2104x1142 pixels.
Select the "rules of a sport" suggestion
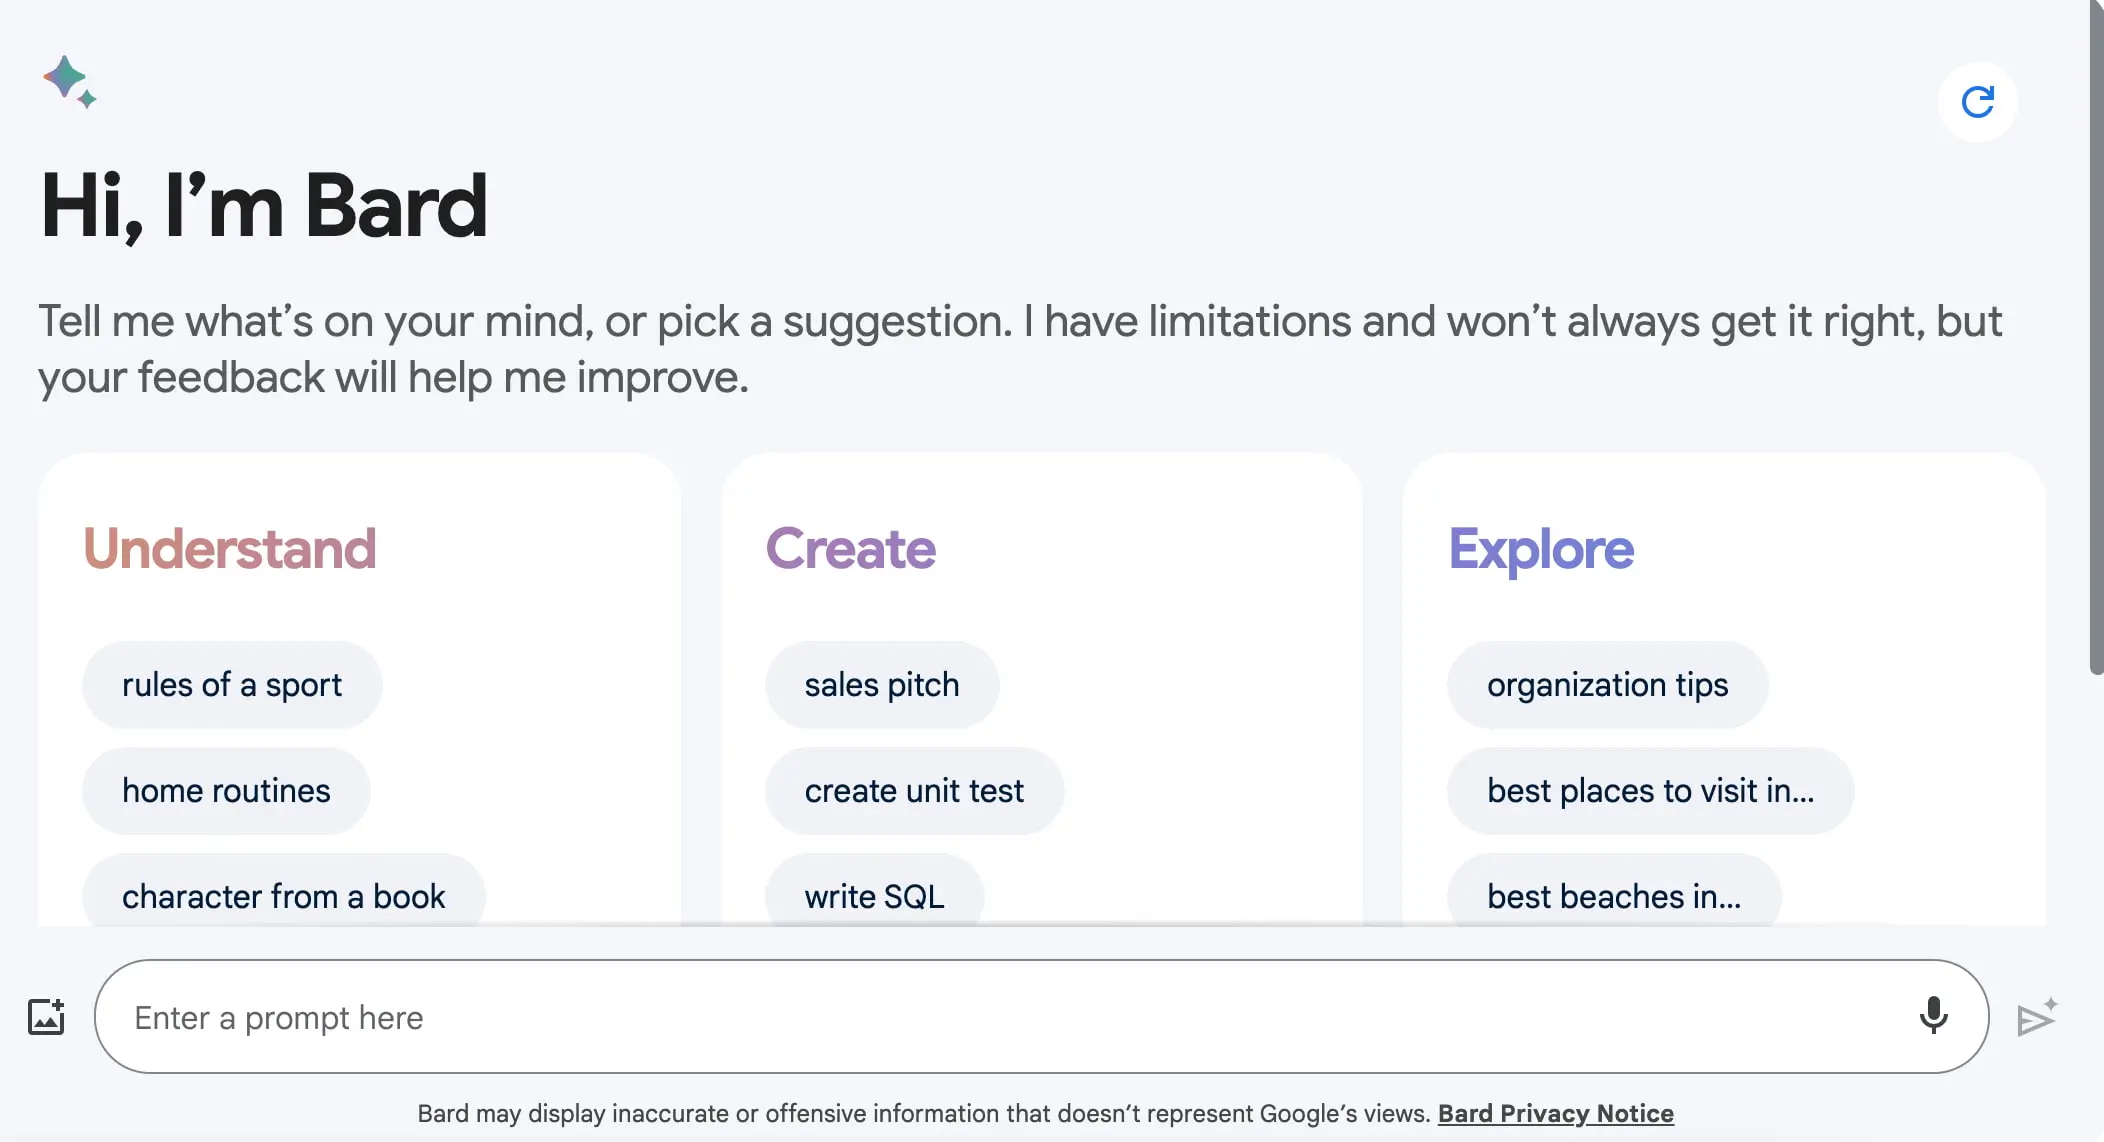click(232, 685)
